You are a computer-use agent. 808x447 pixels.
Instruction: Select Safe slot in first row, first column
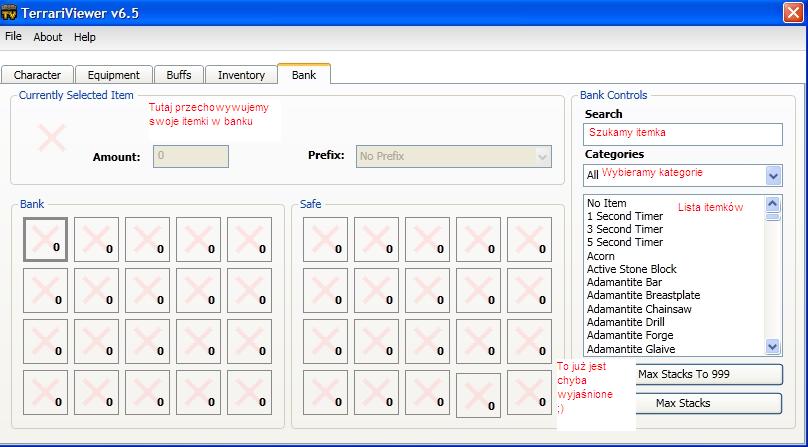(x=325, y=239)
